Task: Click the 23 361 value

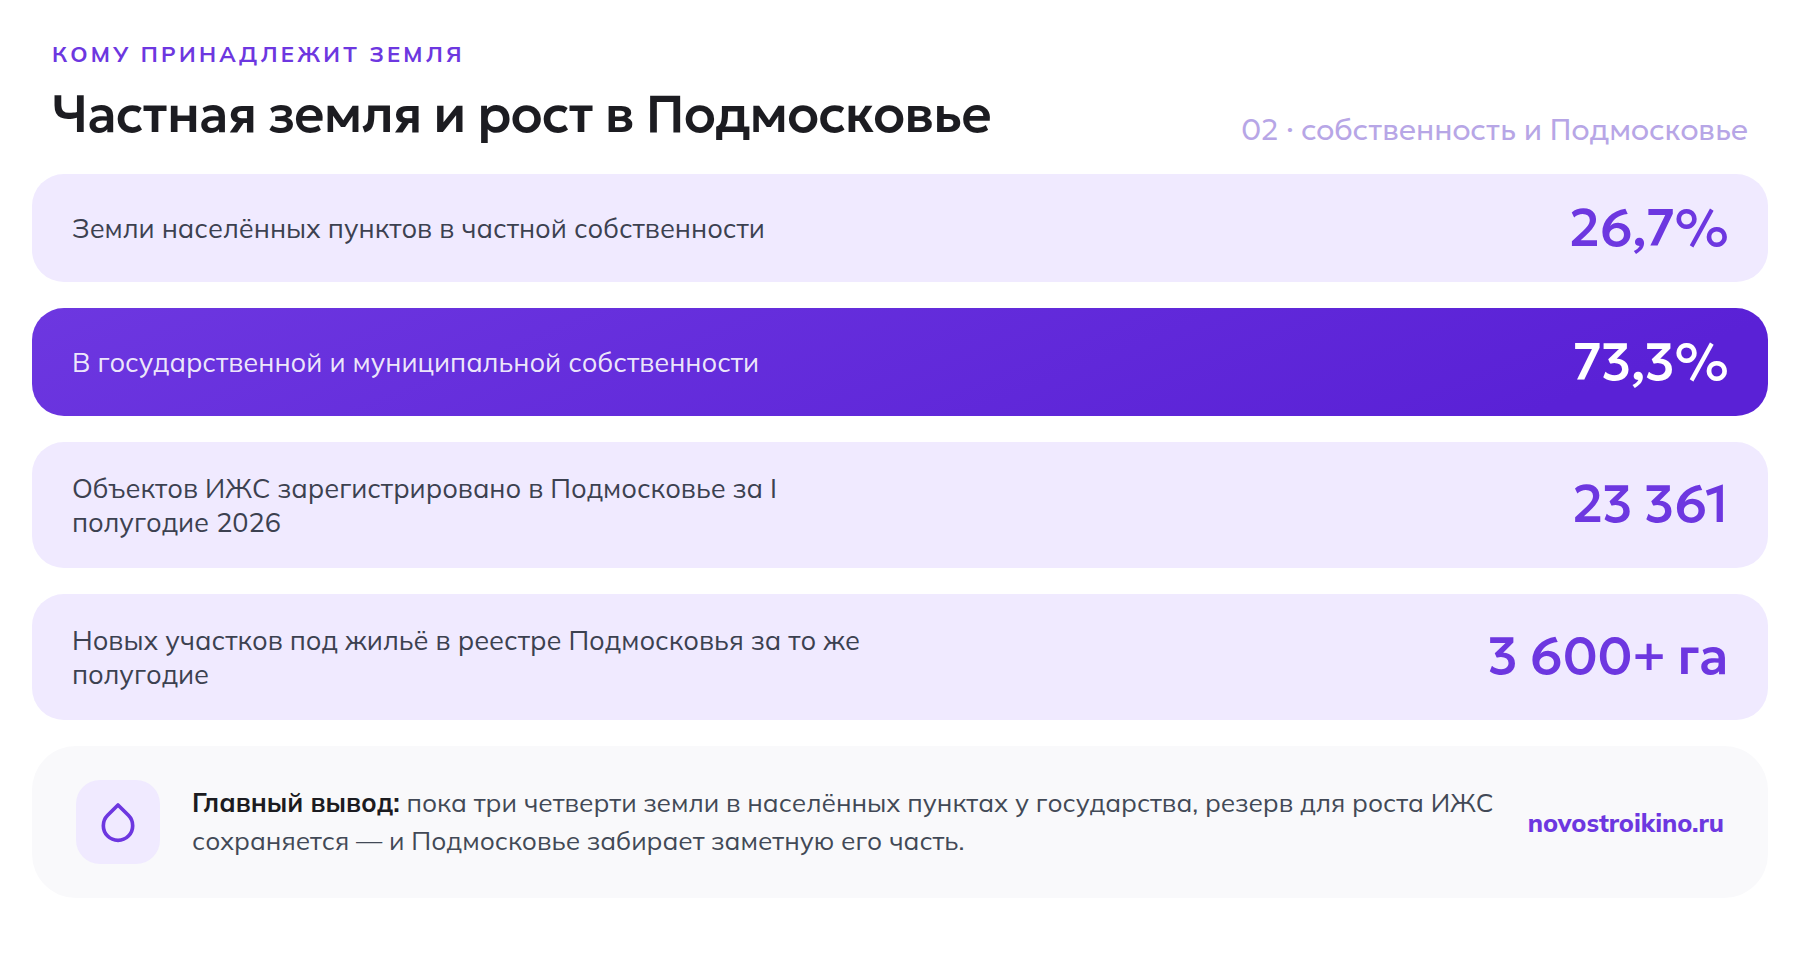Action: click(1650, 504)
